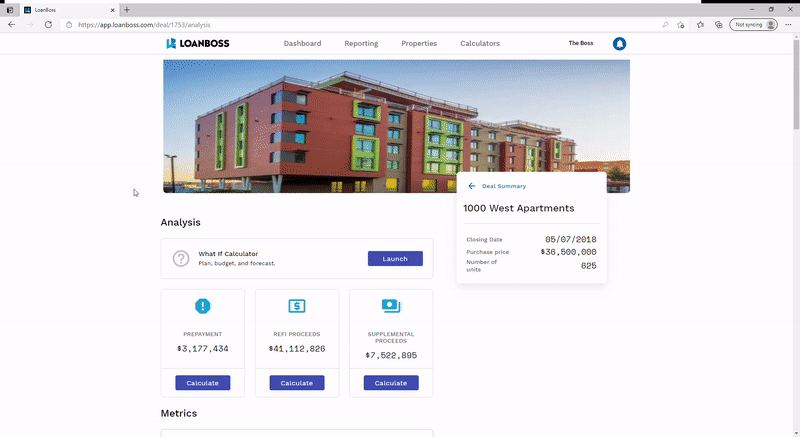The height and width of the screenshot is (437, 800).
Task: Open the Dashboard menu item
Action: tap(303, 43)
